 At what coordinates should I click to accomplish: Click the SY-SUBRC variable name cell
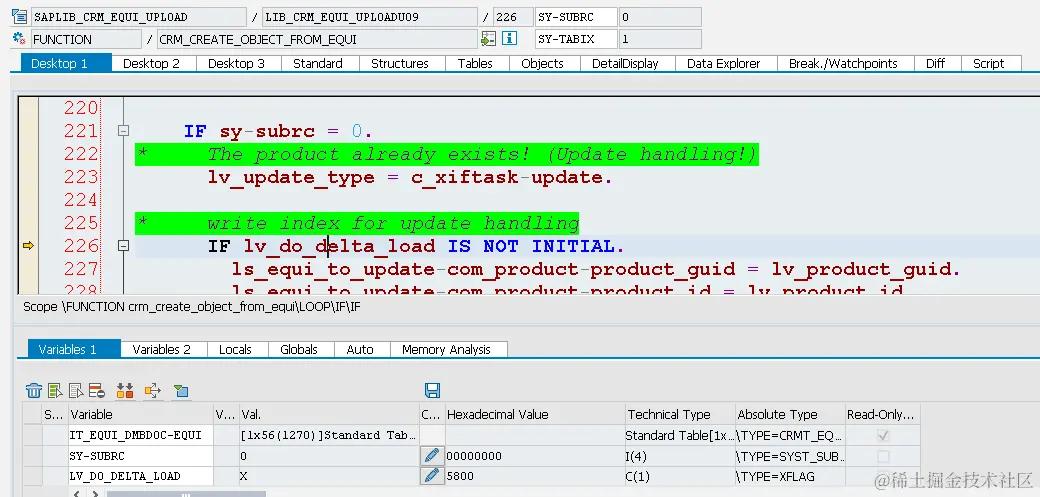tap(141, 456)
